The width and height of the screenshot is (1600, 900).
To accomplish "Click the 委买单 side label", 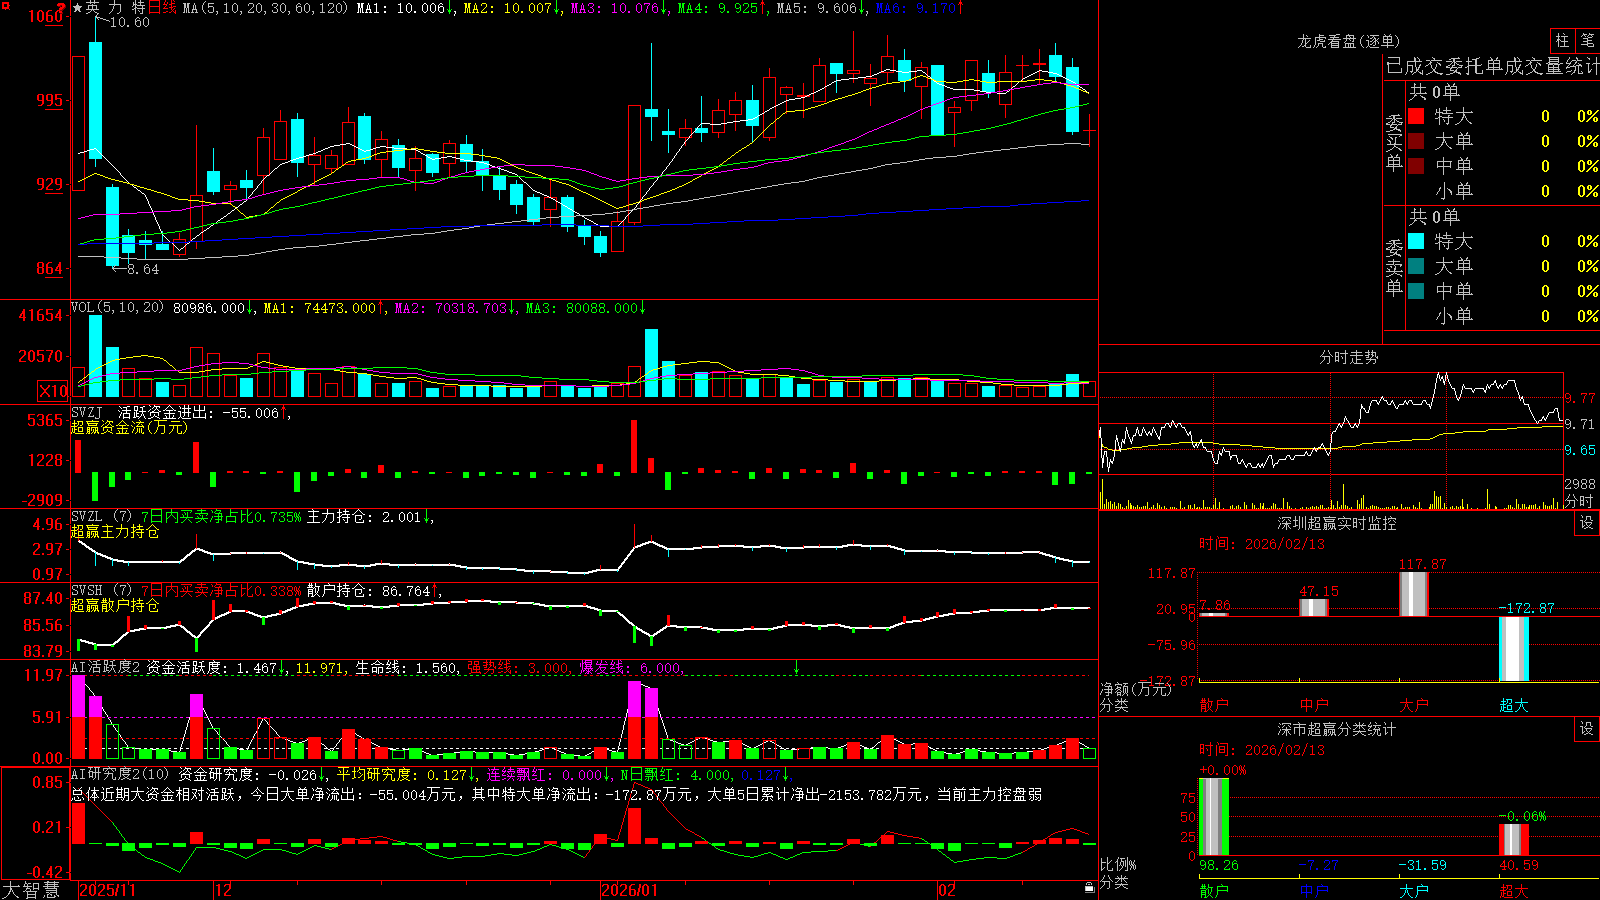I will pos(1394,142).
